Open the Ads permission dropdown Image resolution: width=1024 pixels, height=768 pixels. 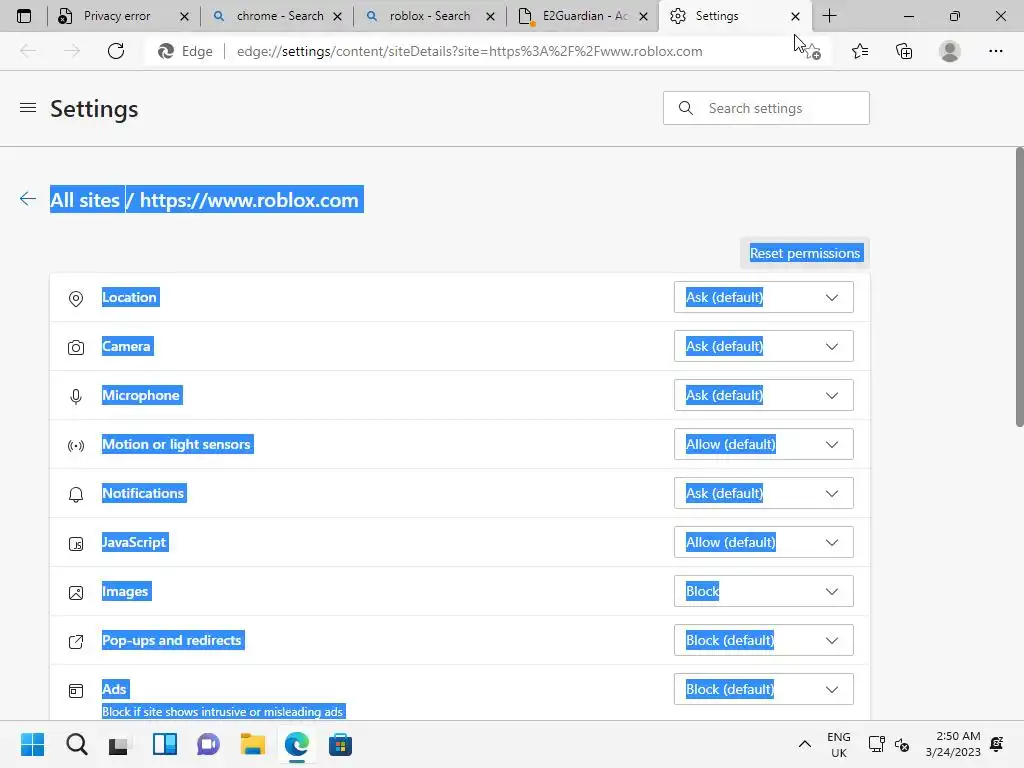click(x=763, y=689)
